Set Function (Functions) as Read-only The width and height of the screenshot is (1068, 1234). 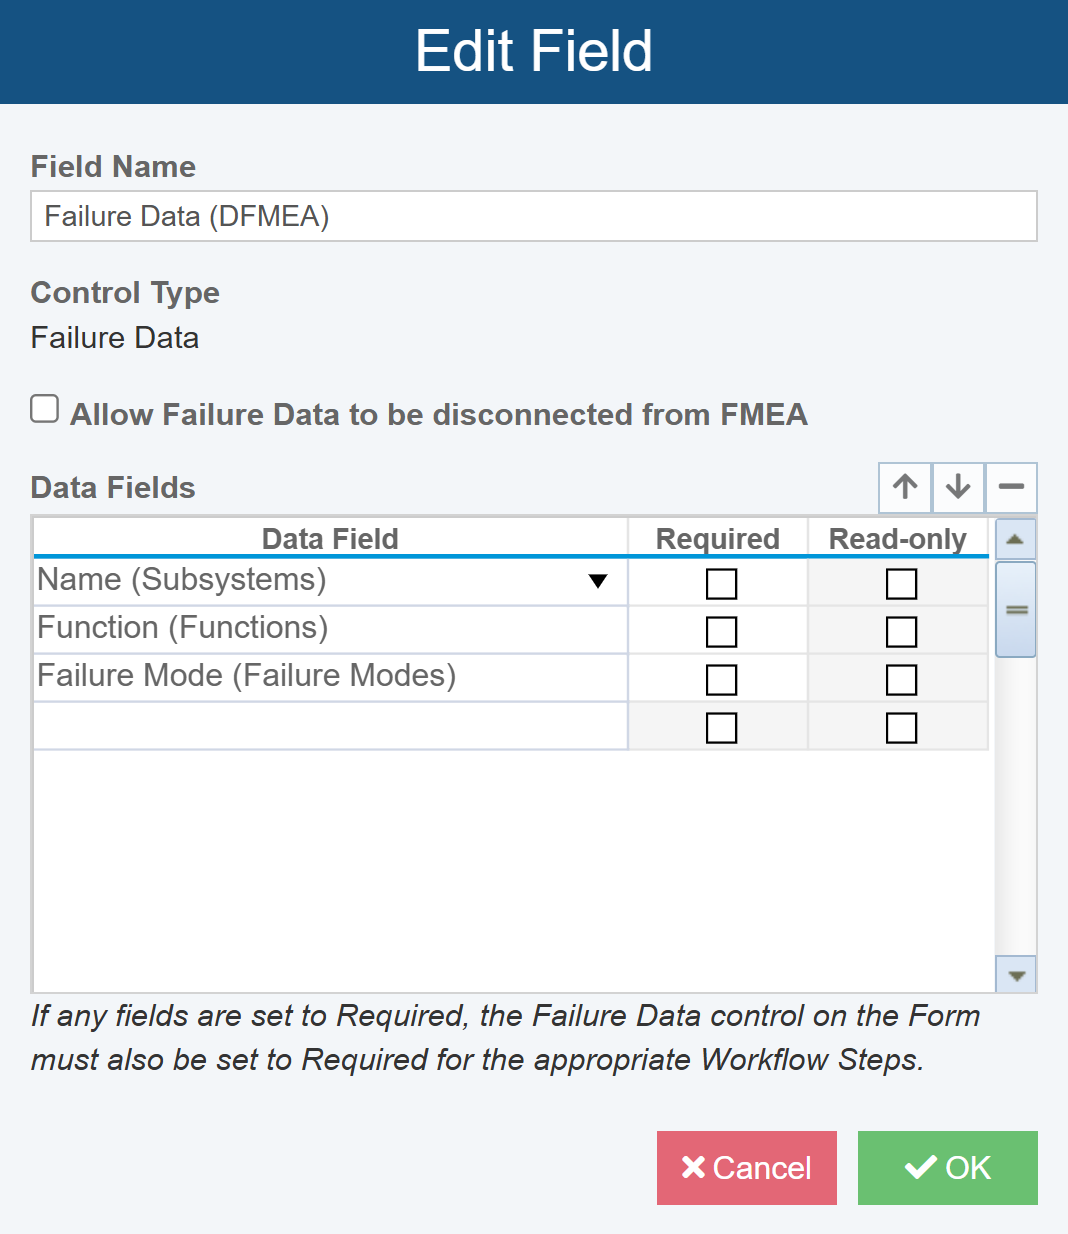pos(901,632)
